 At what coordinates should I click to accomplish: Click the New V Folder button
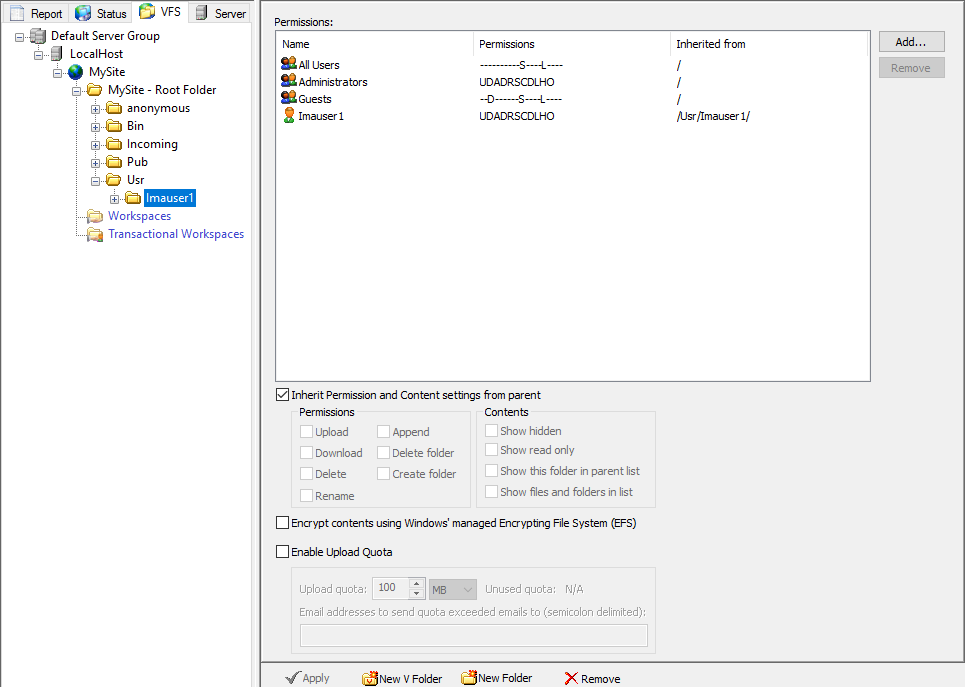click(401, 678)
